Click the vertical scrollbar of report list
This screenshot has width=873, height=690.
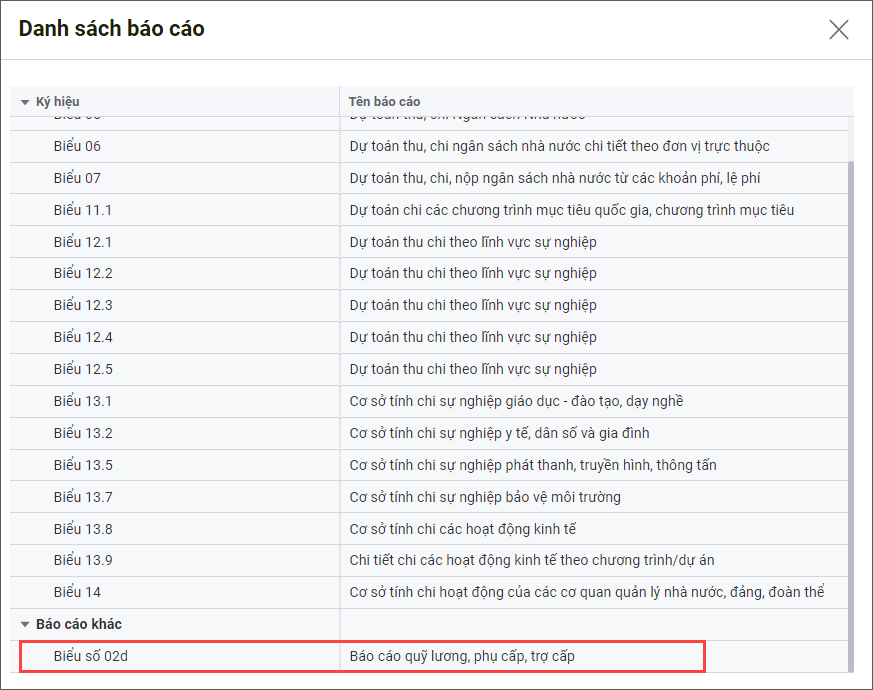click(x=851, y=400)
